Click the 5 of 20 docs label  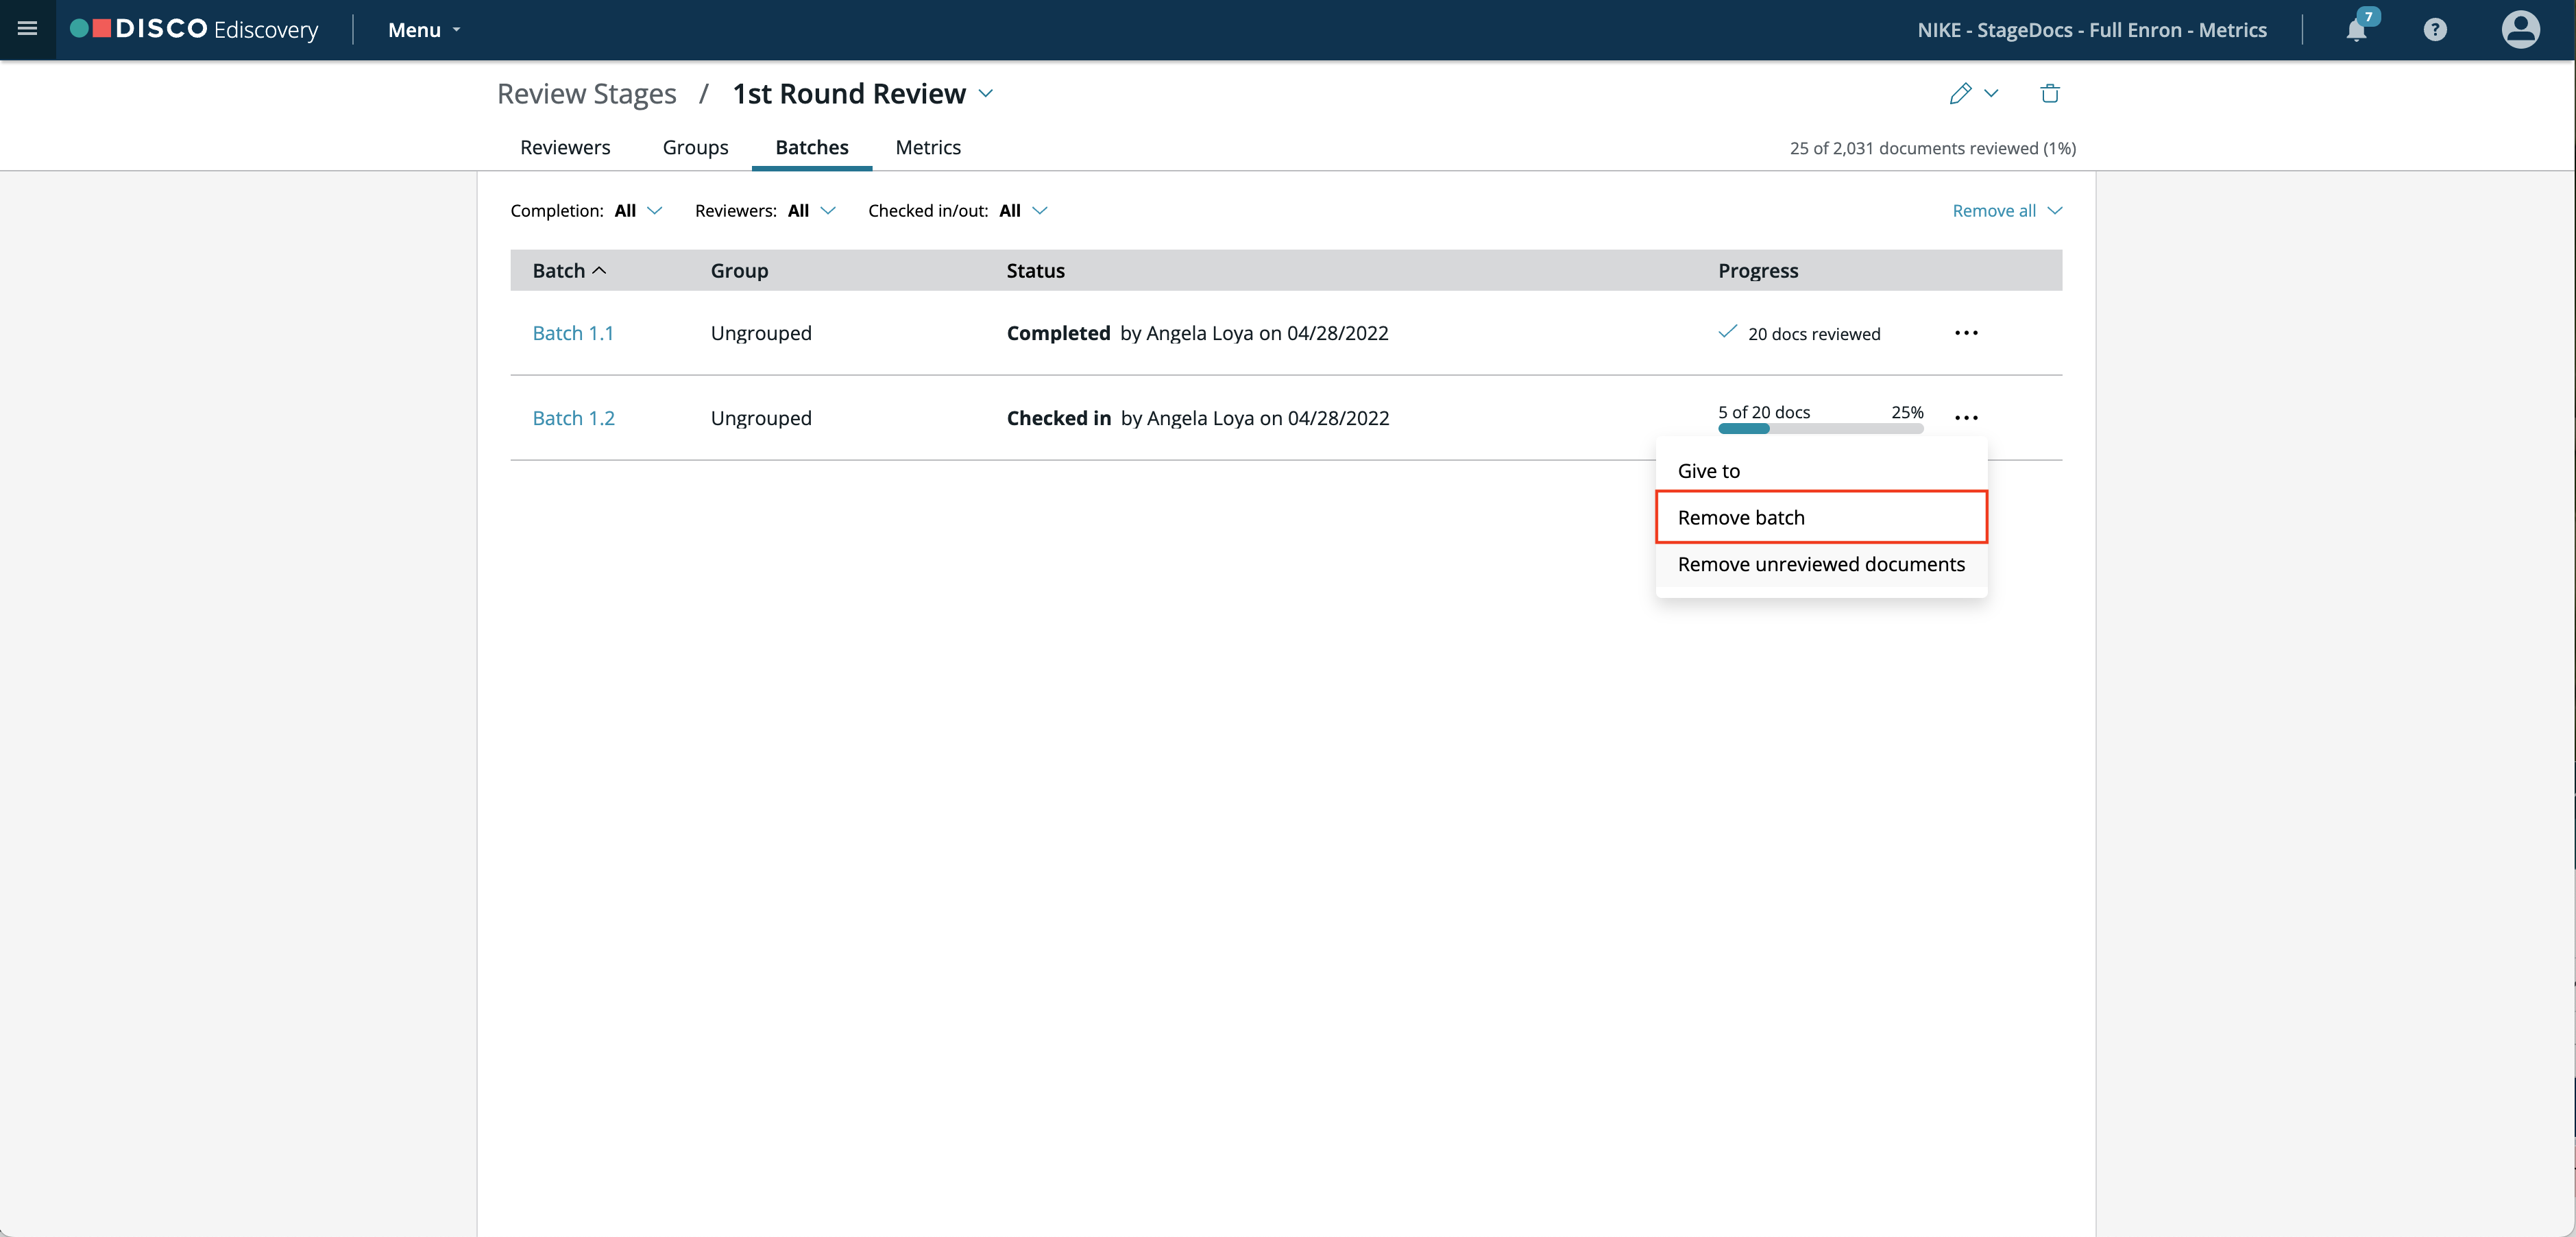1764,412
